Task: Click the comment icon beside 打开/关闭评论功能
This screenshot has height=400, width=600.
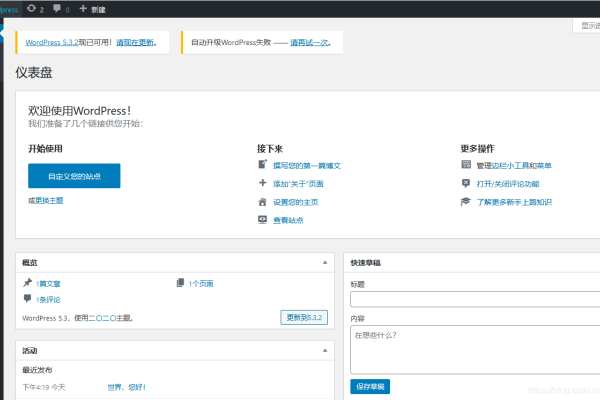Action: point(466,183)
